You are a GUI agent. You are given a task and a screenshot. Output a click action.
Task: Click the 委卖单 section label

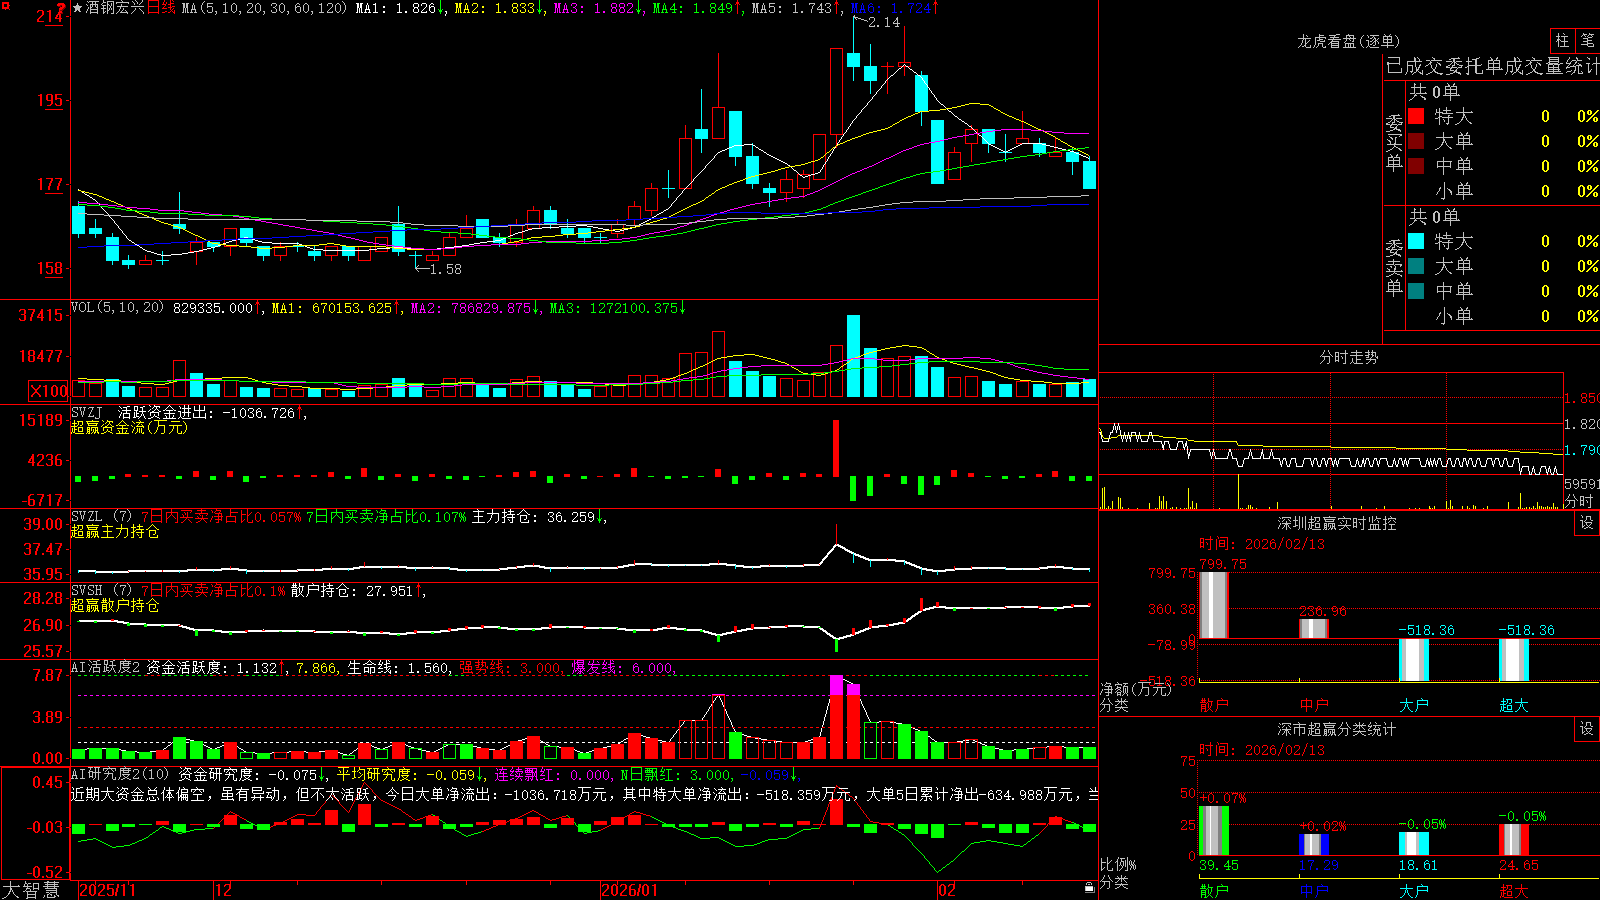1394,267
